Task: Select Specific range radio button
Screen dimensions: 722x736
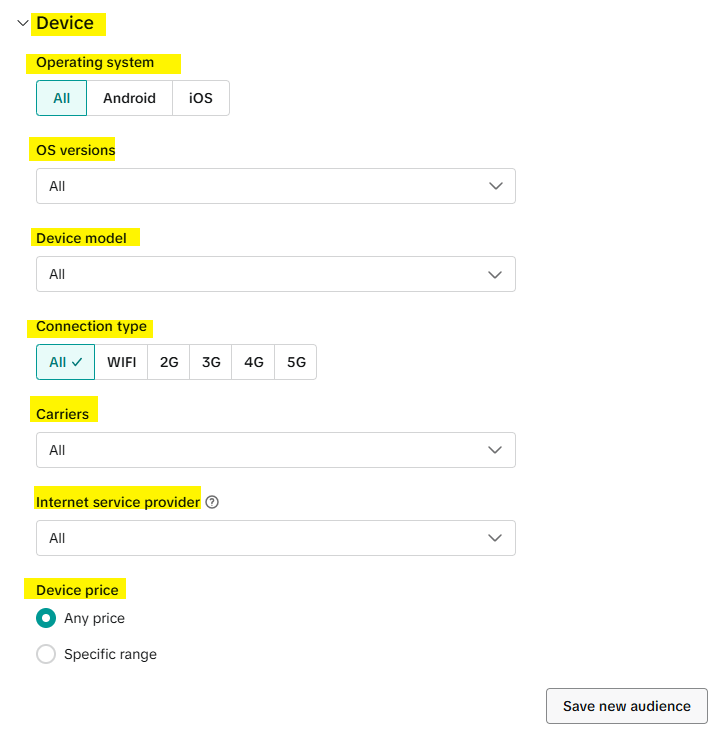Action: pyautogui.click(x=46, y=654)
